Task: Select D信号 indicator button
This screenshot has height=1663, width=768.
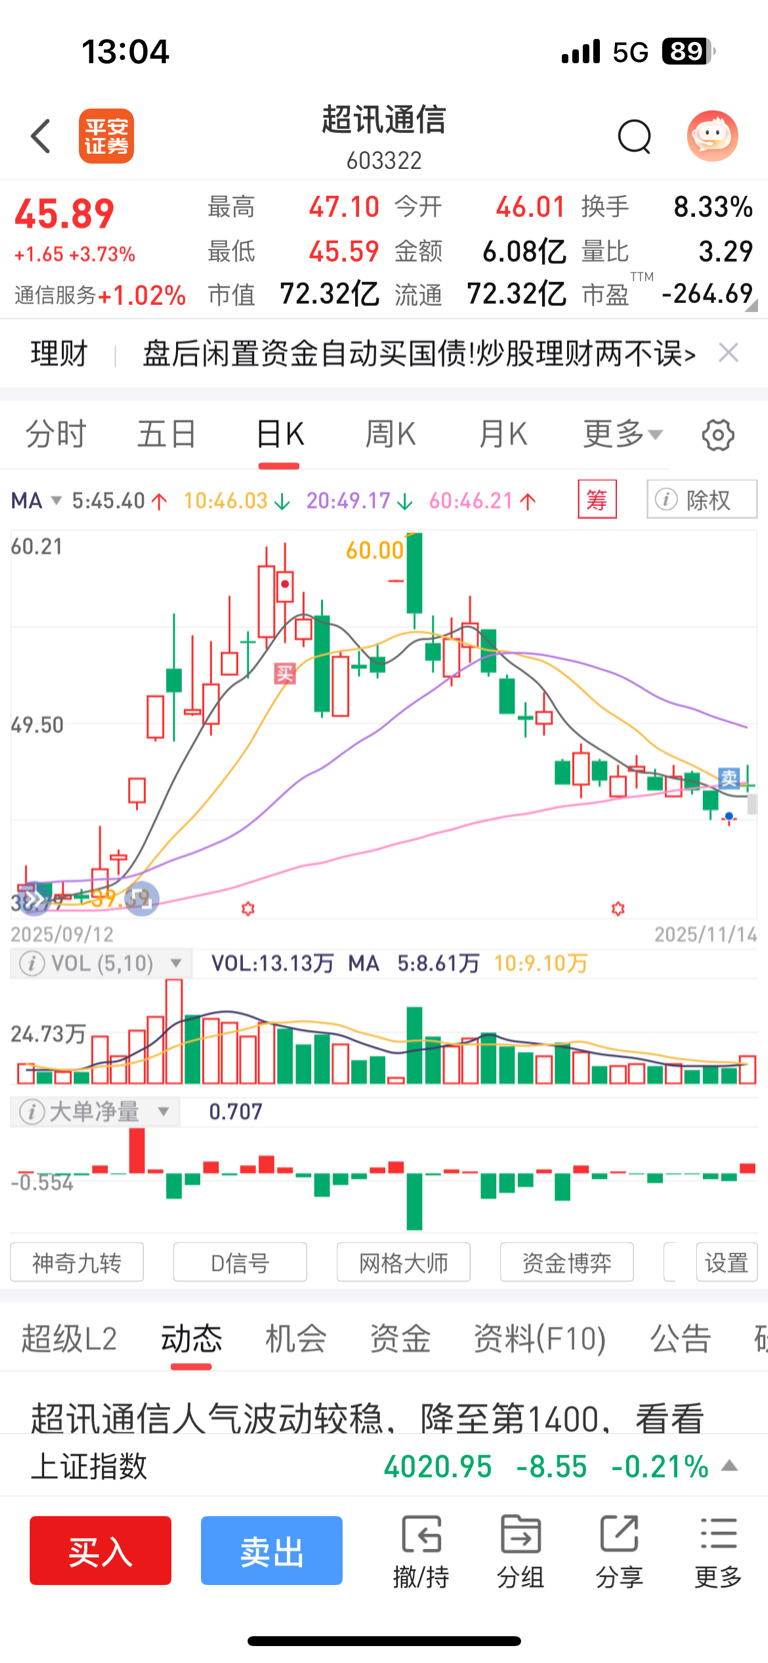Action: pos(240,1263)
